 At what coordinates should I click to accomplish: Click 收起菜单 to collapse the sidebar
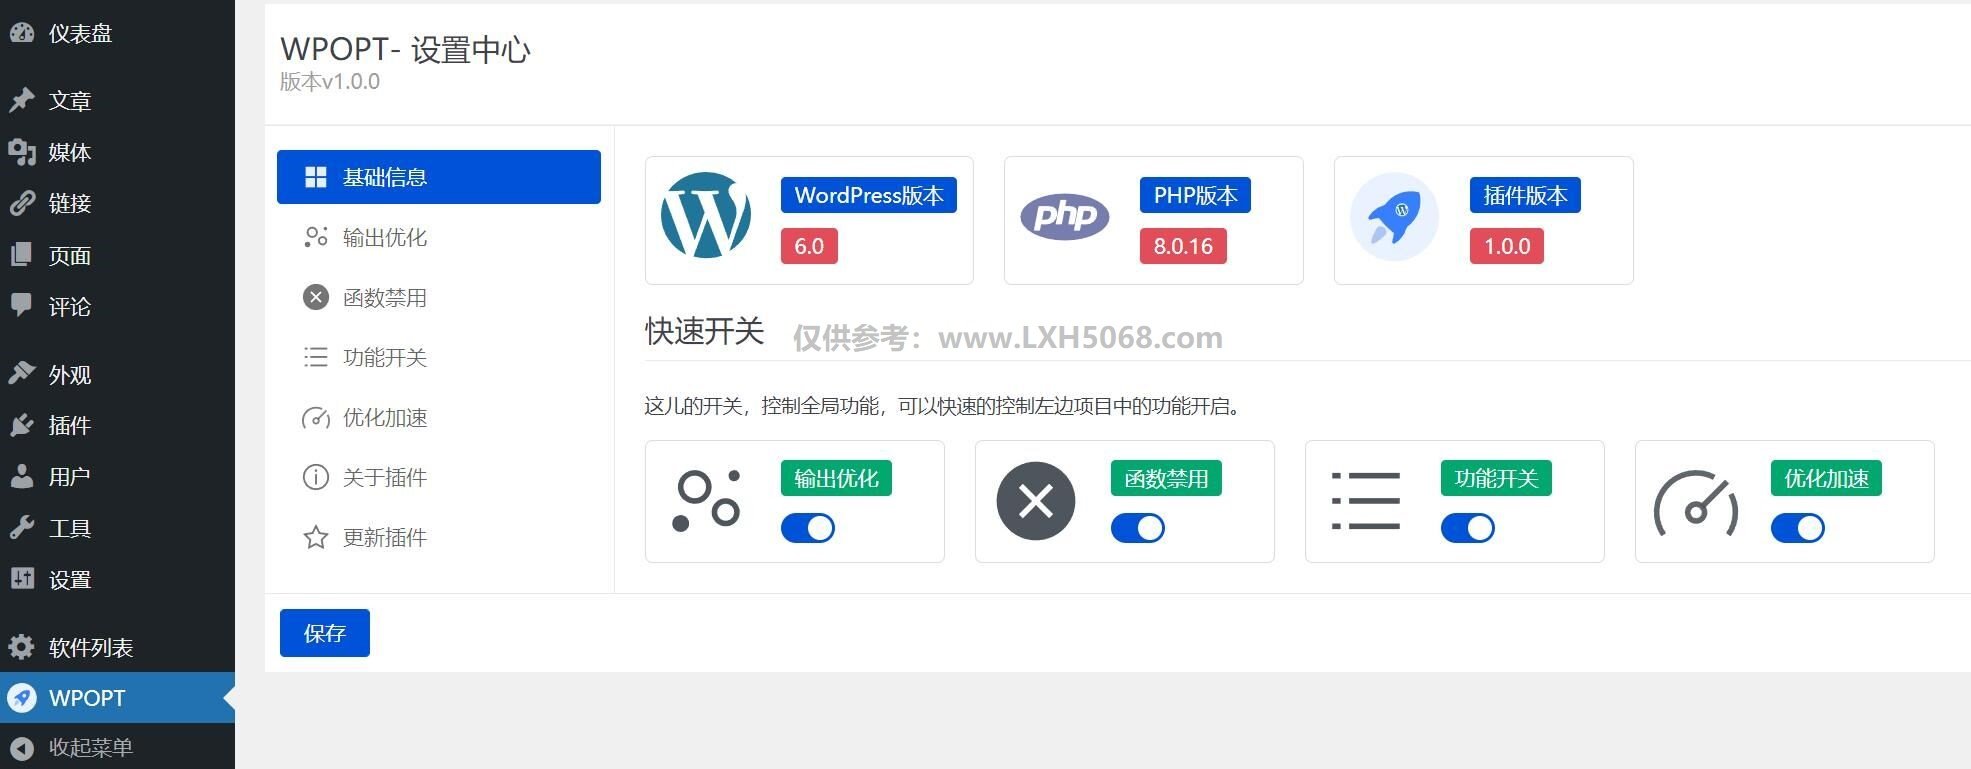[117, 748]
